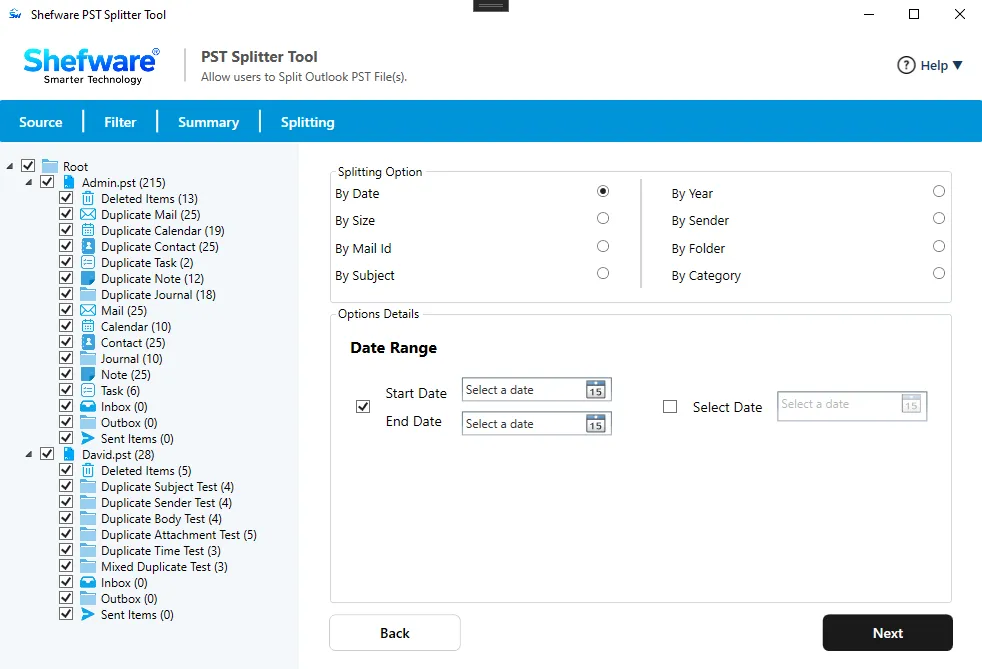Collapse the David.pst tree node

pos(29,454)
